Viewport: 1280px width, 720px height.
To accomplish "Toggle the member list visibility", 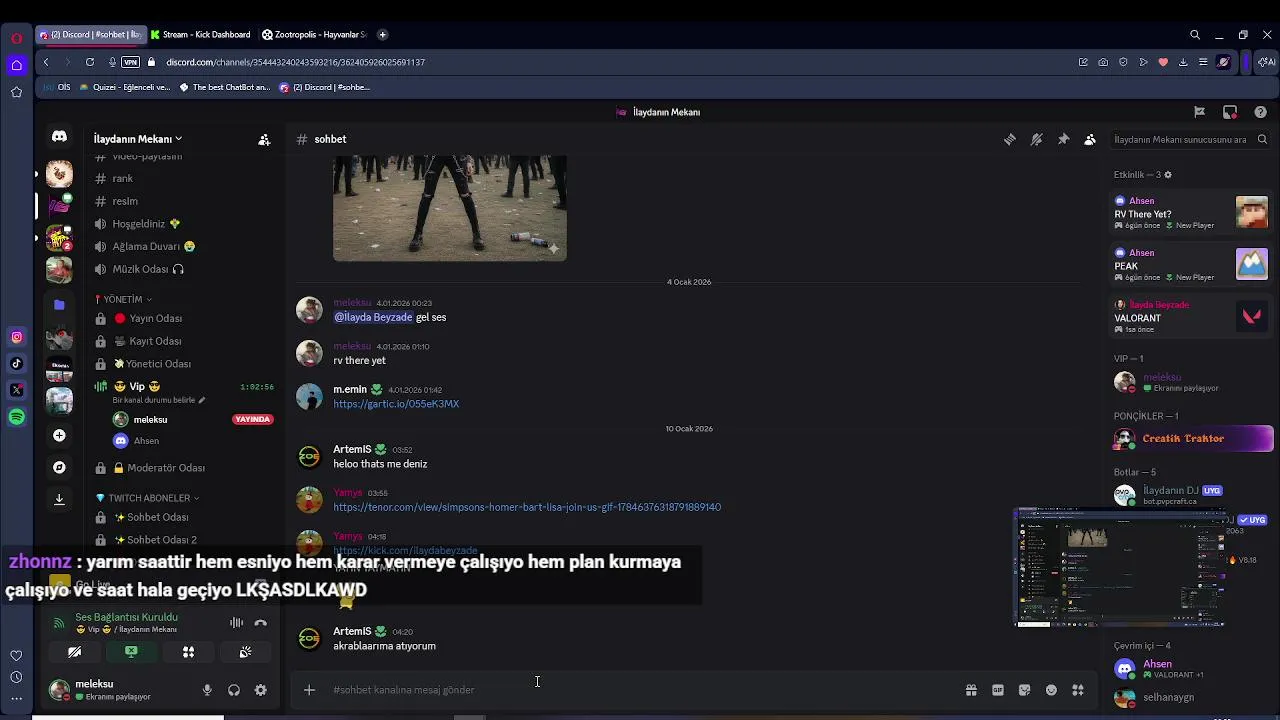I will (1090, 139).
